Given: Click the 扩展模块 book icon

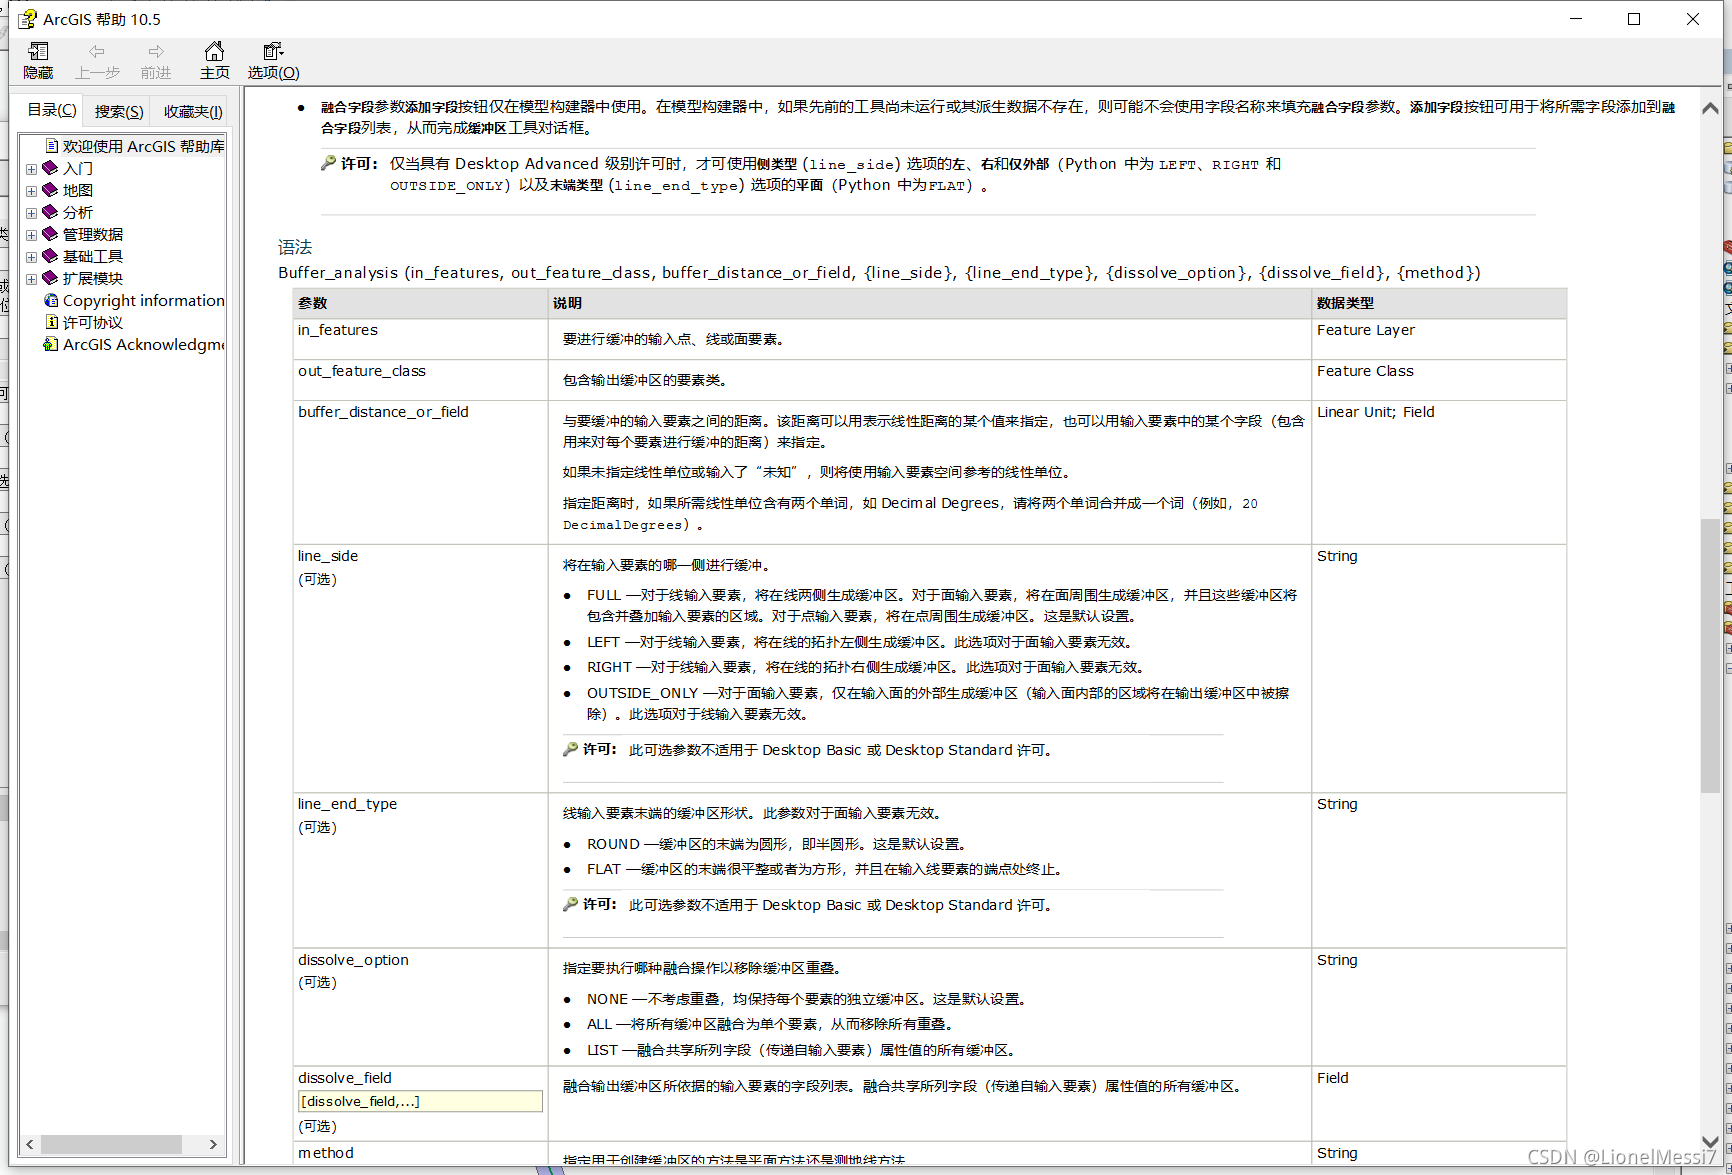Looking at the screenshot, I should click(50, 278).
